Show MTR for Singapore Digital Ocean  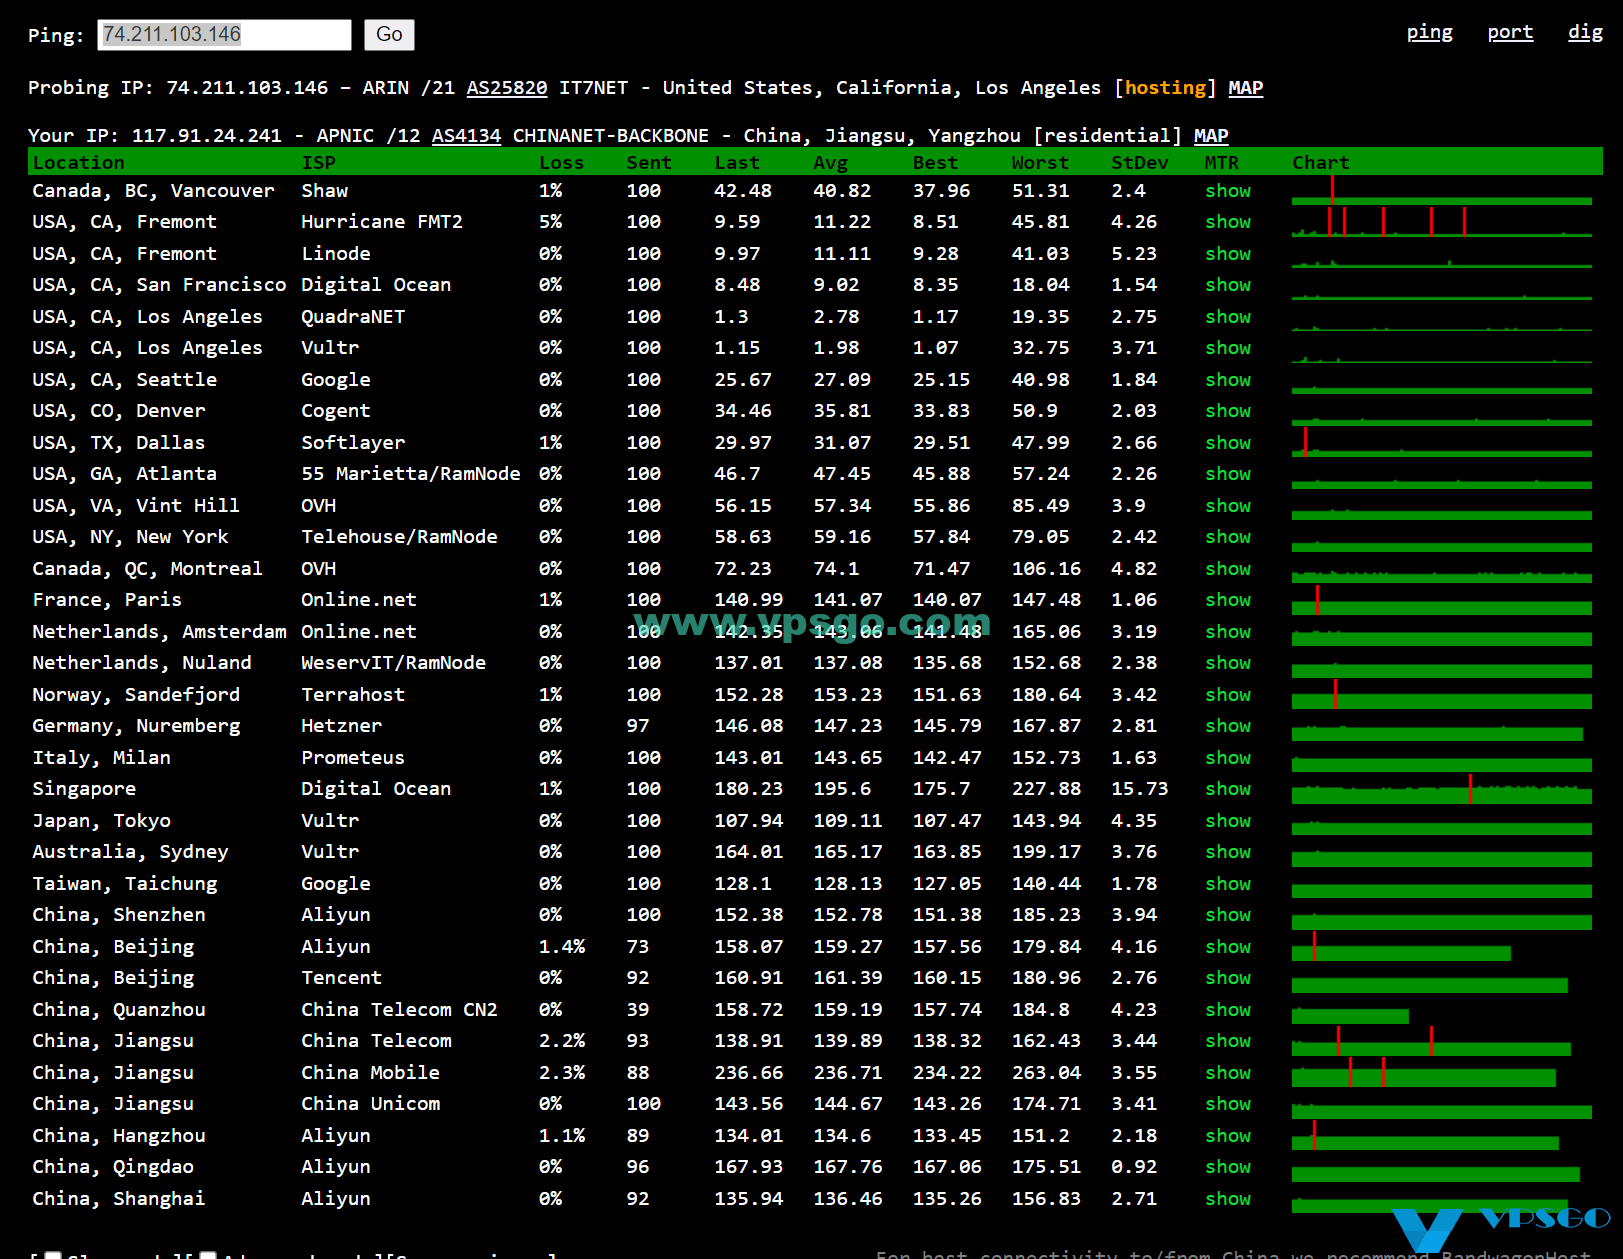(1228, 789)
